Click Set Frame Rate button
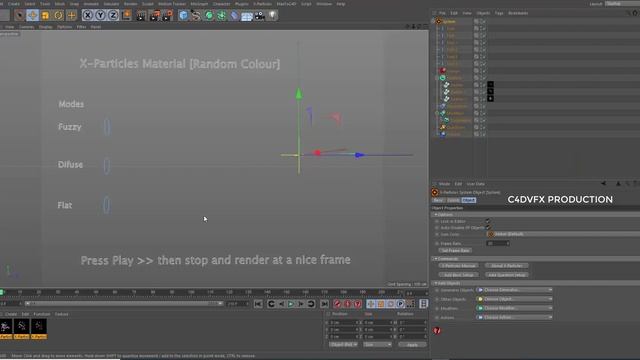The height and width of the screenshot is (360, 640). tap(455, 251)
